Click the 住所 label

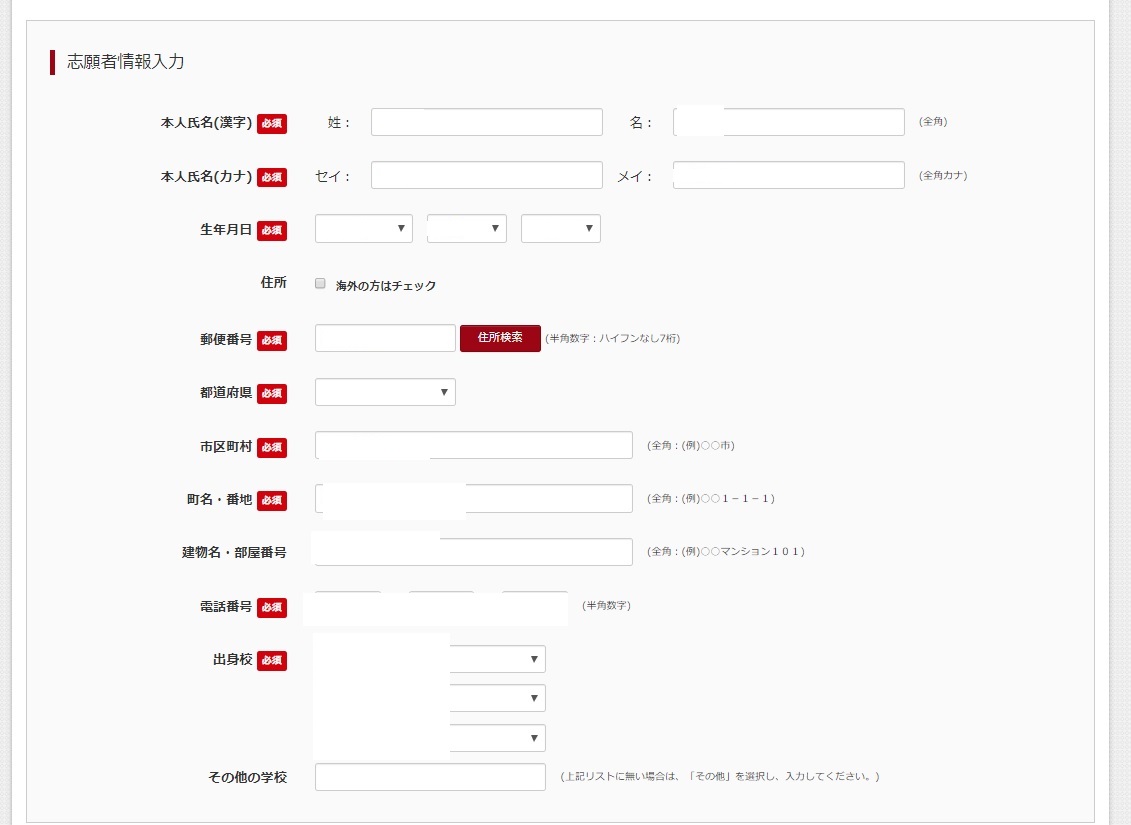(273, 283)
